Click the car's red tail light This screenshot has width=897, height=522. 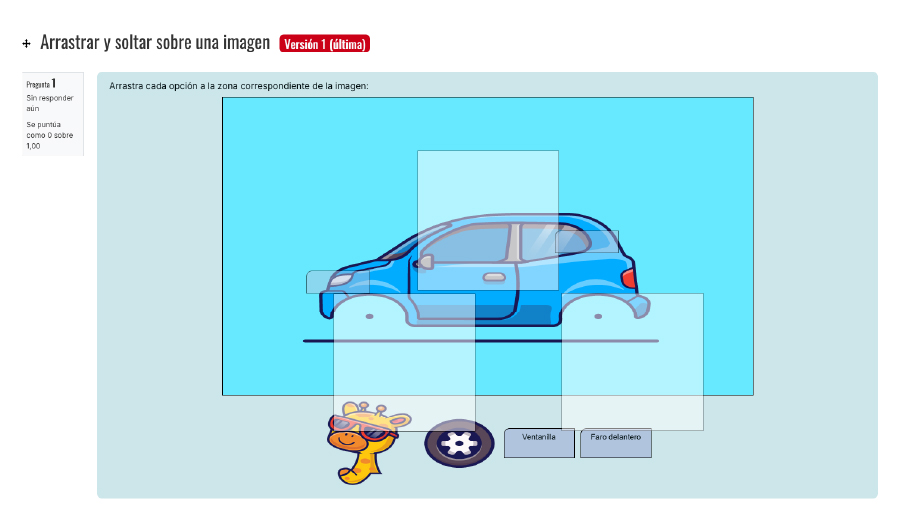(x=629, y=278)
